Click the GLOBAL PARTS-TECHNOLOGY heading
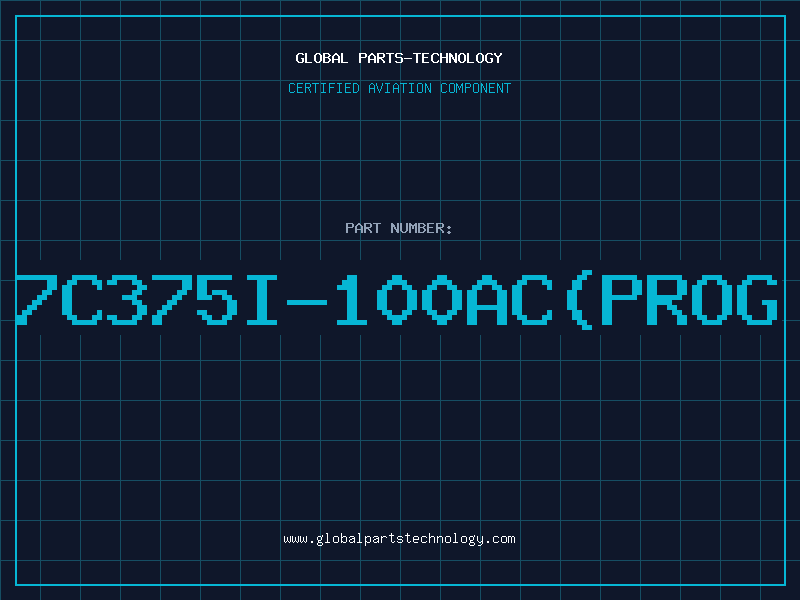Viewport: 800px width, 600px height. click(x=399, y=58)
